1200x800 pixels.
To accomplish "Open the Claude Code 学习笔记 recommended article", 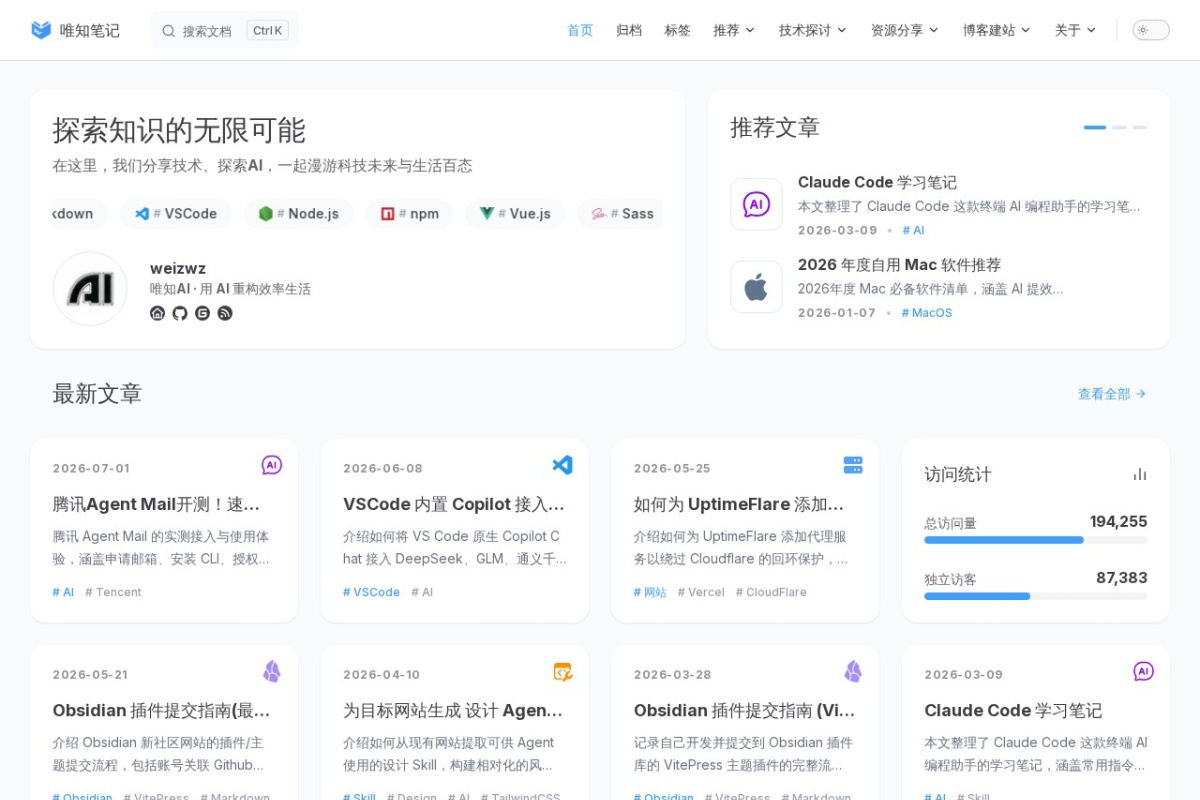I will tap(877, 182).
